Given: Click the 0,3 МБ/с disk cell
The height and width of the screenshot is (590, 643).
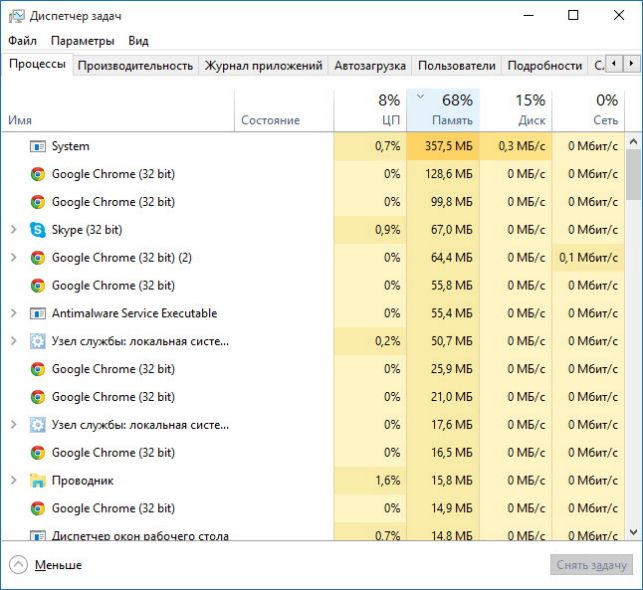Looking at the screenshot, I should pyautogui.click(x=516, y=146).
